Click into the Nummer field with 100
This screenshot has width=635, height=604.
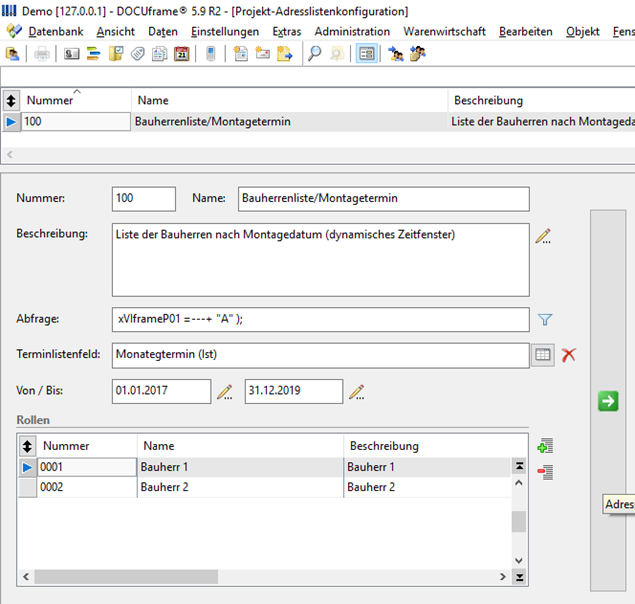(144, 198)
